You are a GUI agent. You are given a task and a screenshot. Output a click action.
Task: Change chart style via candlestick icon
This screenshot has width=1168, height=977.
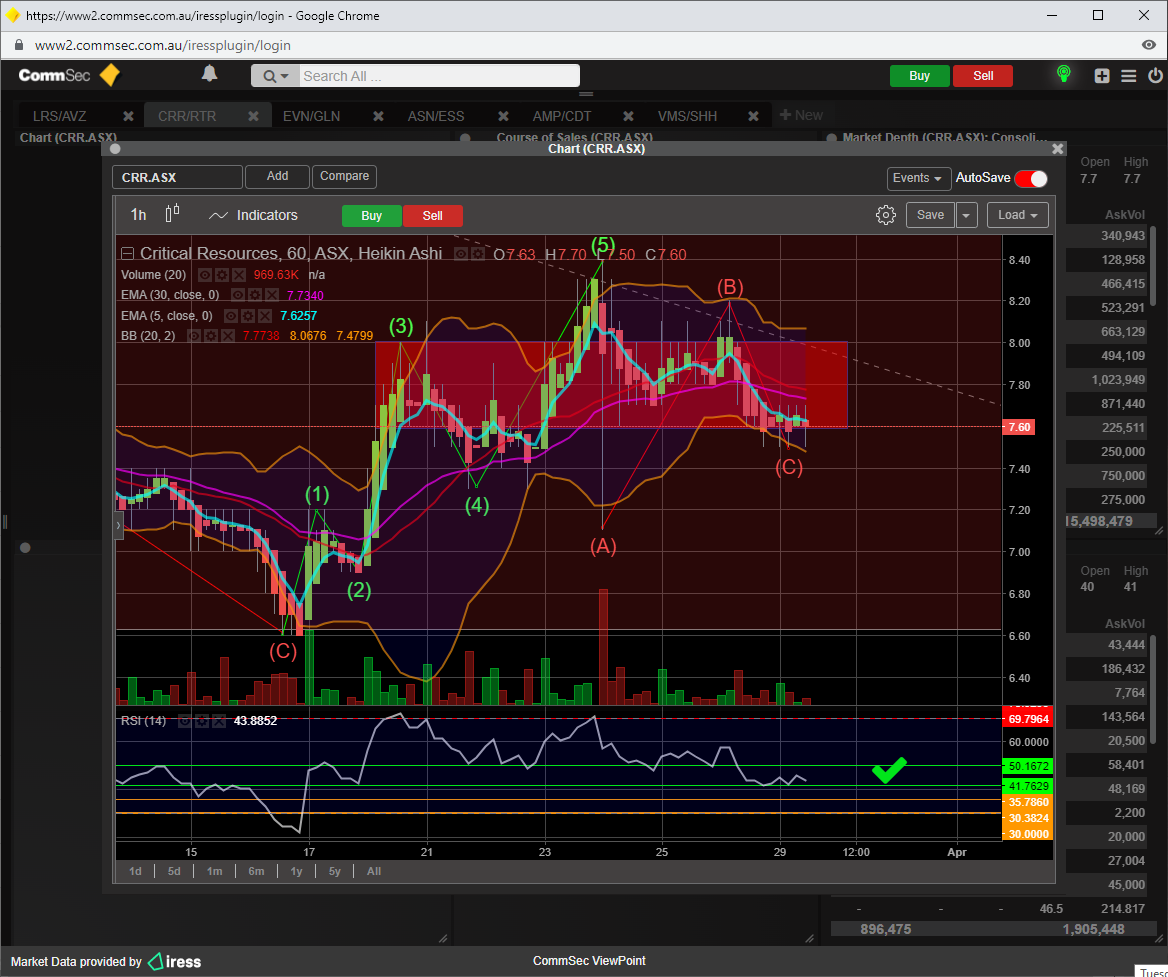[x=172, y=214]
